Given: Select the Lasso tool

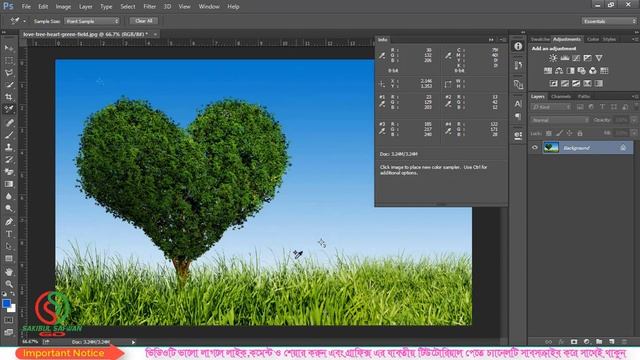Looking at the screenshot, I should [x=9, y=73].
